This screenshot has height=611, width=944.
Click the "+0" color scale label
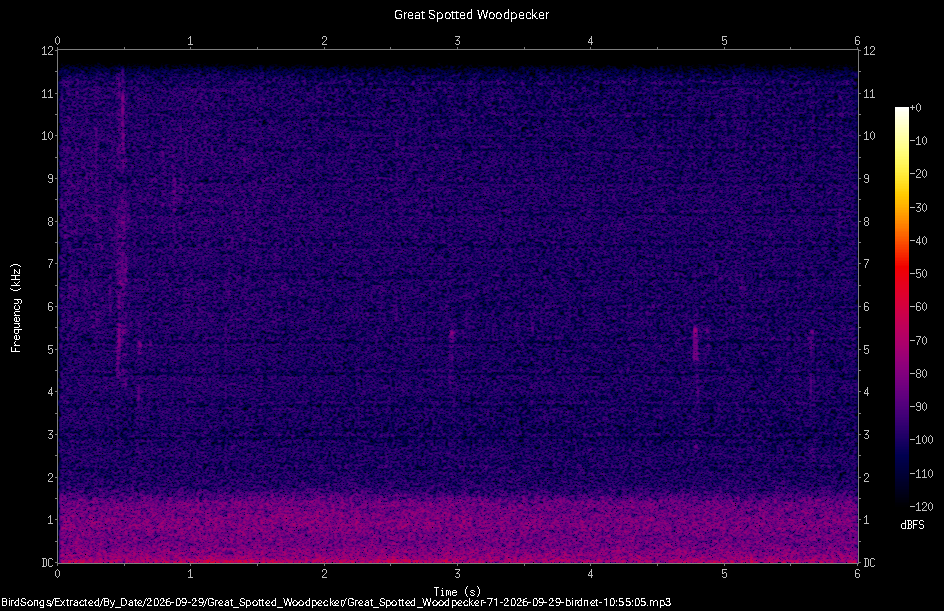915,108
